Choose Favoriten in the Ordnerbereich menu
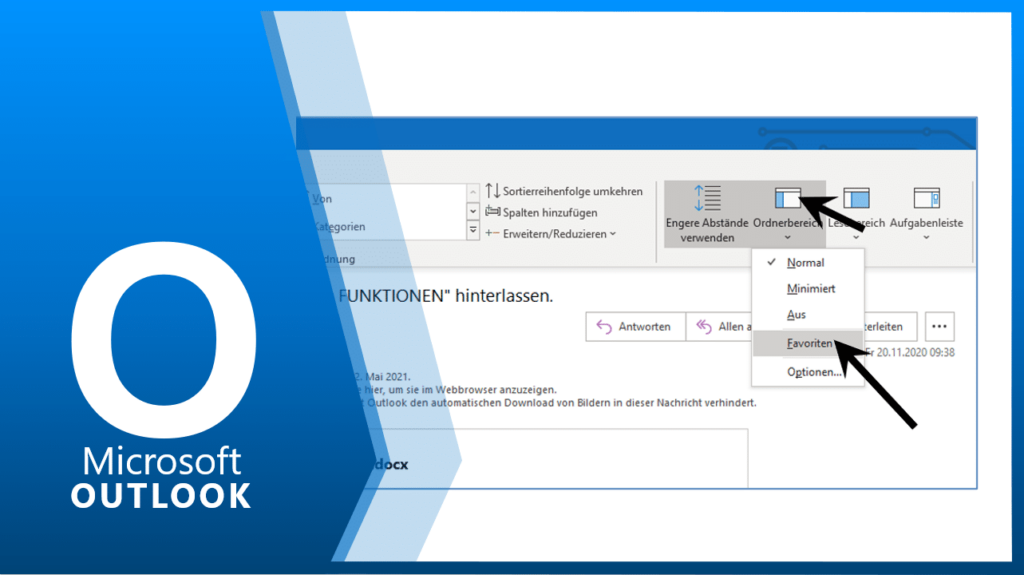Viewport: 1024px width, 575px height. (x=808, y=344)
